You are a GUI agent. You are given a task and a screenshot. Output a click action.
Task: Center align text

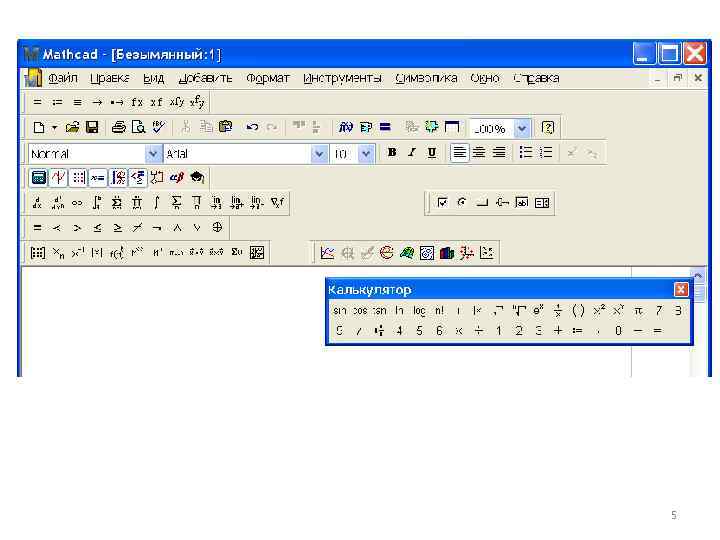[x=479, y=152]
